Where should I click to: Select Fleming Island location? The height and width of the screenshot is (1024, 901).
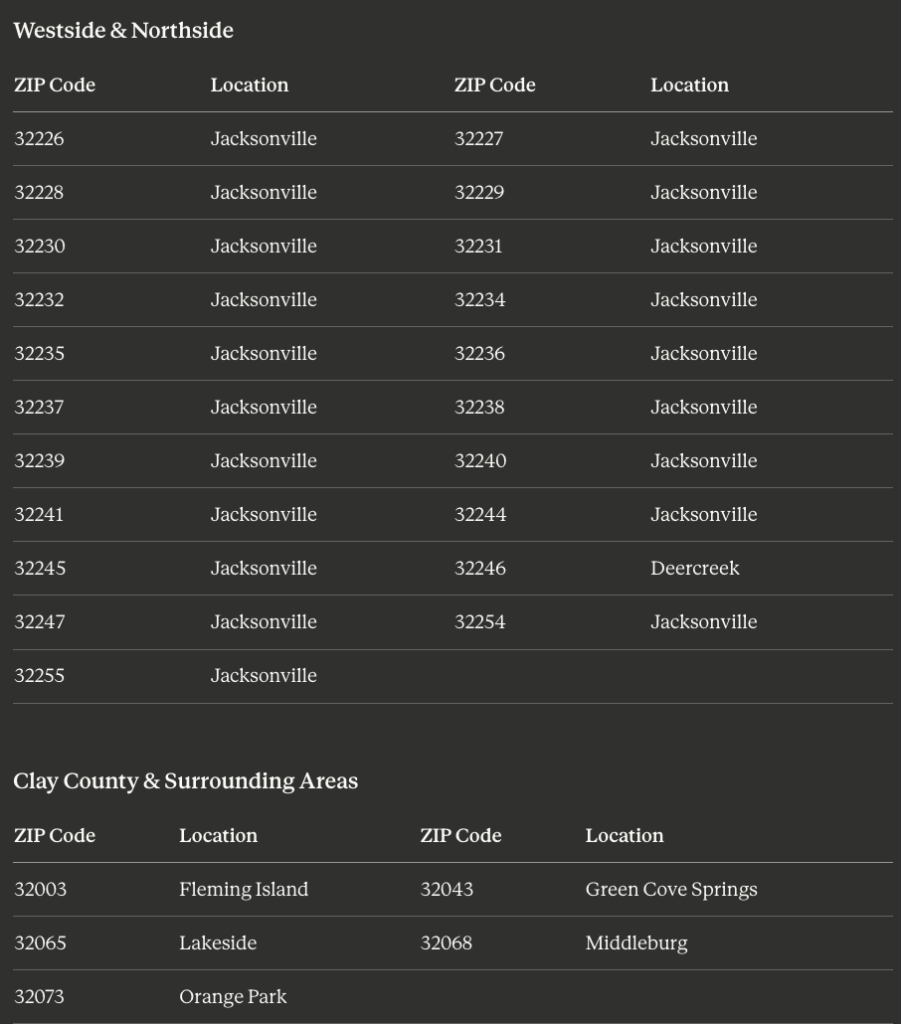click(x=244, y=889)
